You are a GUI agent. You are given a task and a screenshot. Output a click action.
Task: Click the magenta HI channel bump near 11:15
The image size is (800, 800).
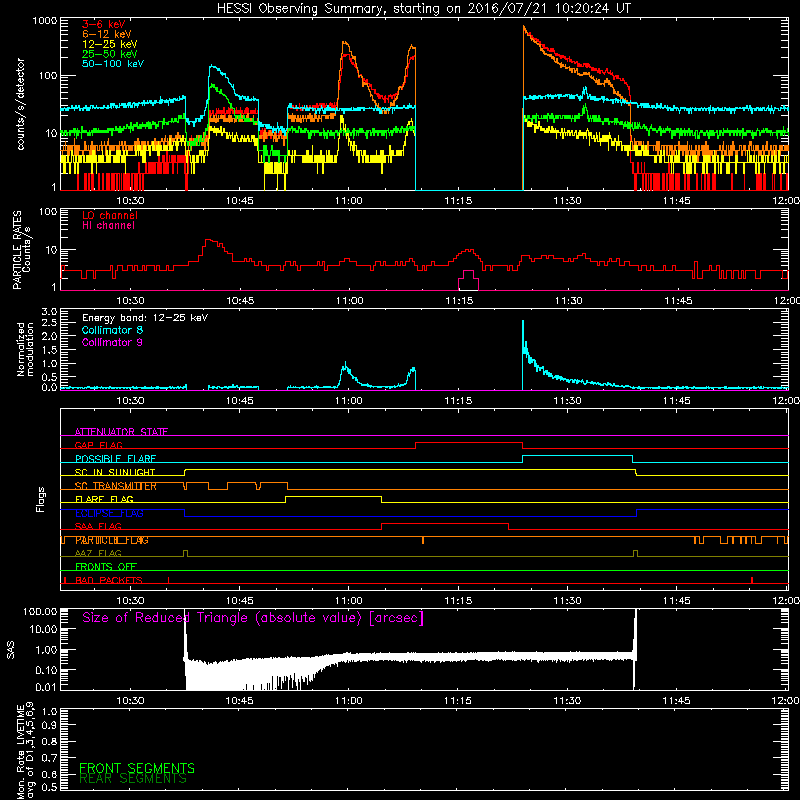(468, 280)
